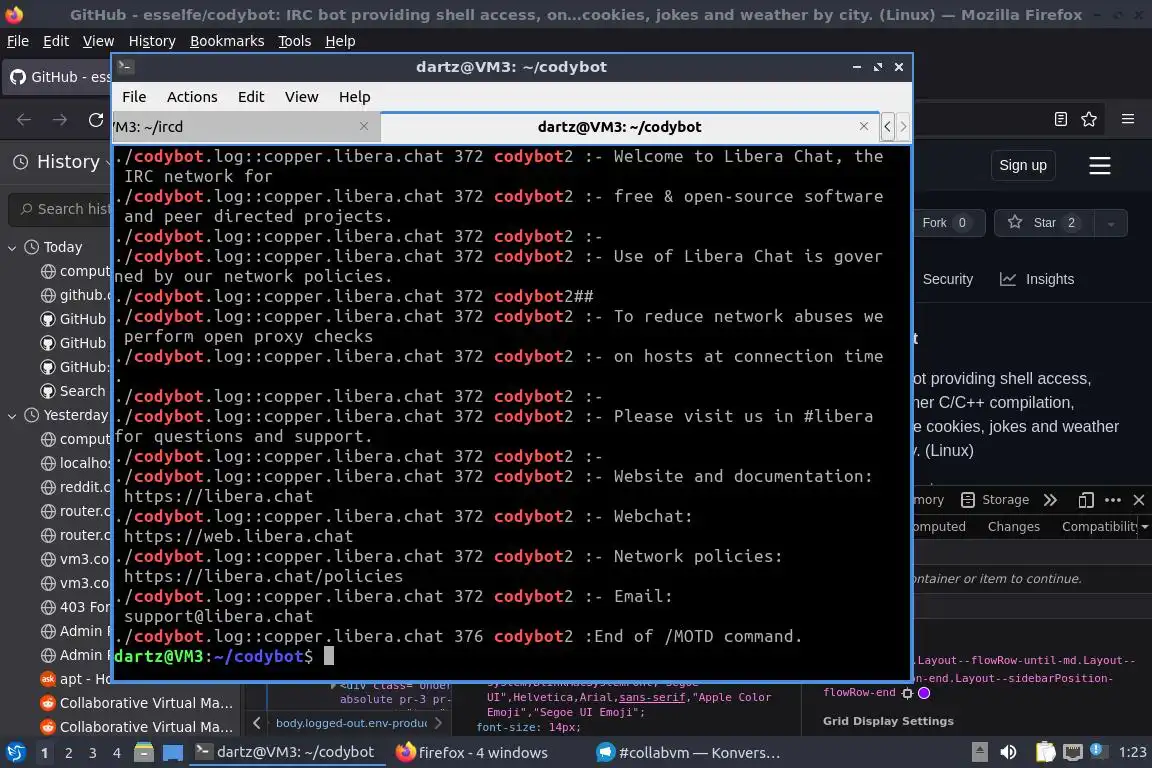Select body.logged-out breadcrumb in inspector
The height and width of the screenshot is (768, 1152).
point(351,723)
